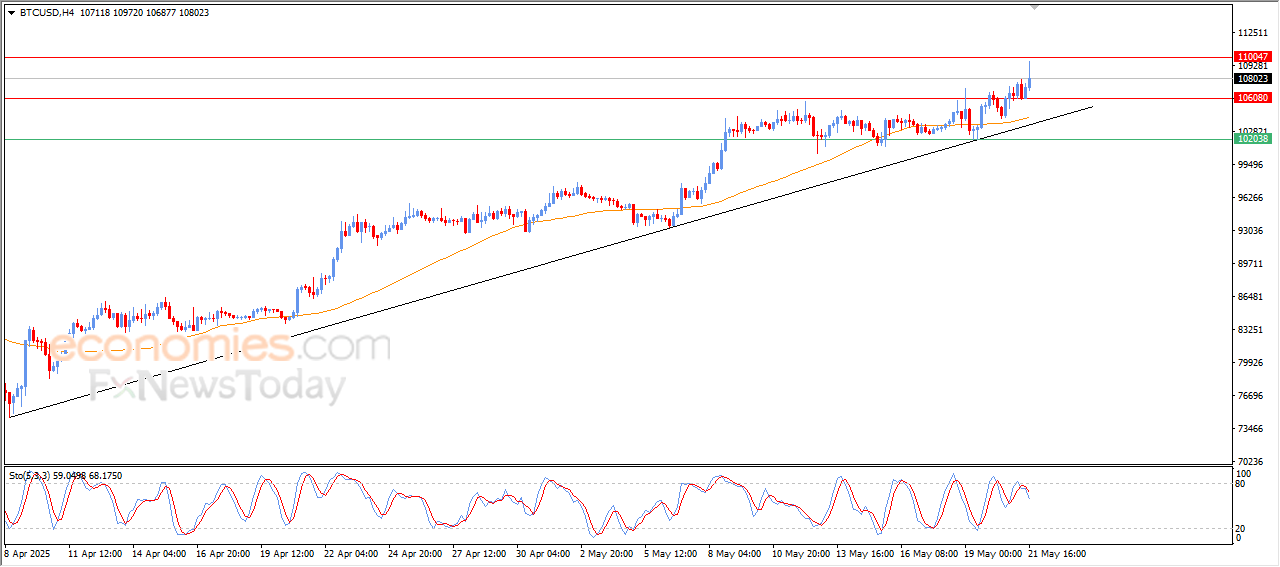Click the 109281 price axis value
Screen dimensions: 1280x567
coord(1253,66)
